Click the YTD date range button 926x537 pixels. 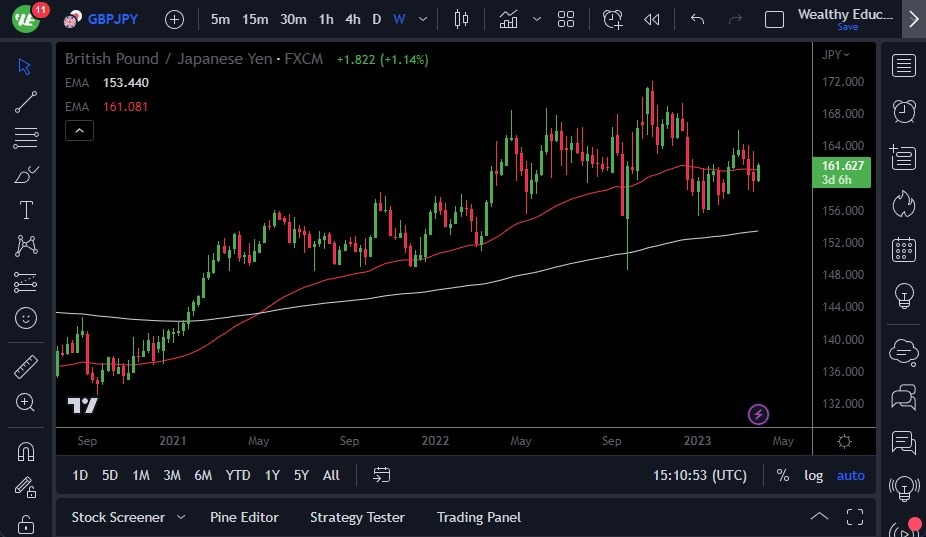[x=238, y=475]
